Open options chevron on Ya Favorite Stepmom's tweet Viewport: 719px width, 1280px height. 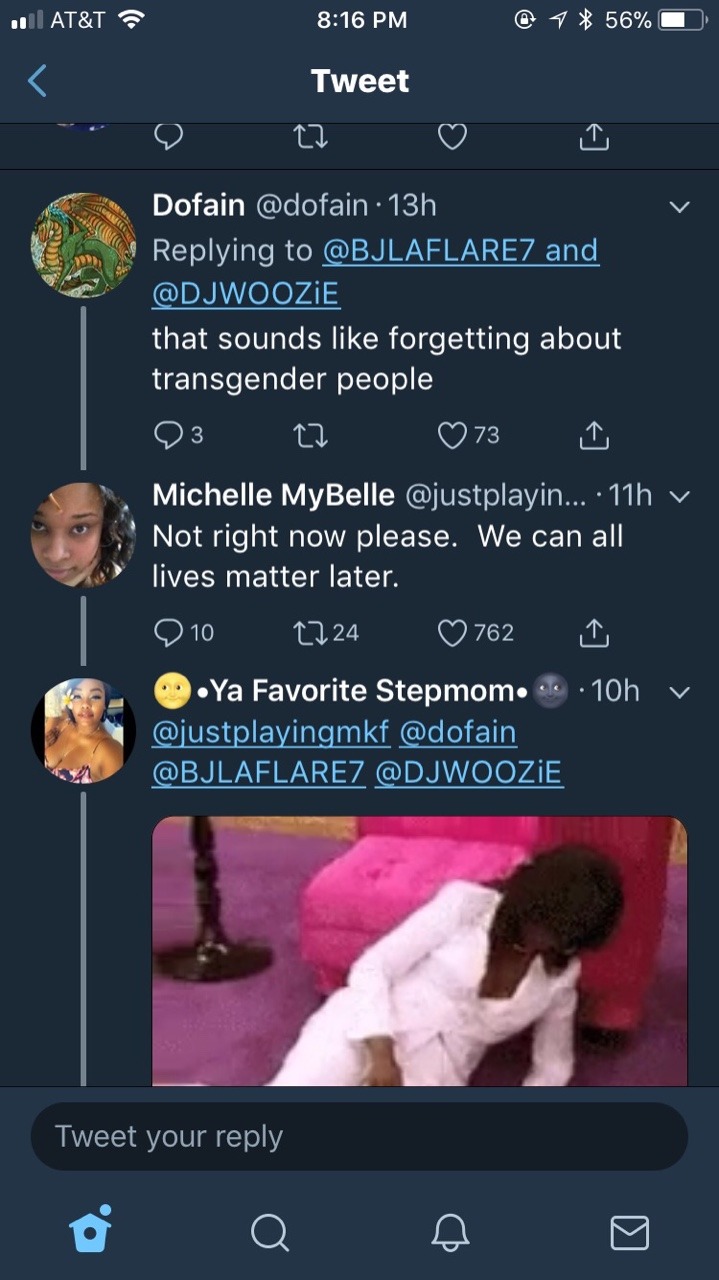pyautogui.click(x=679, y=692)
